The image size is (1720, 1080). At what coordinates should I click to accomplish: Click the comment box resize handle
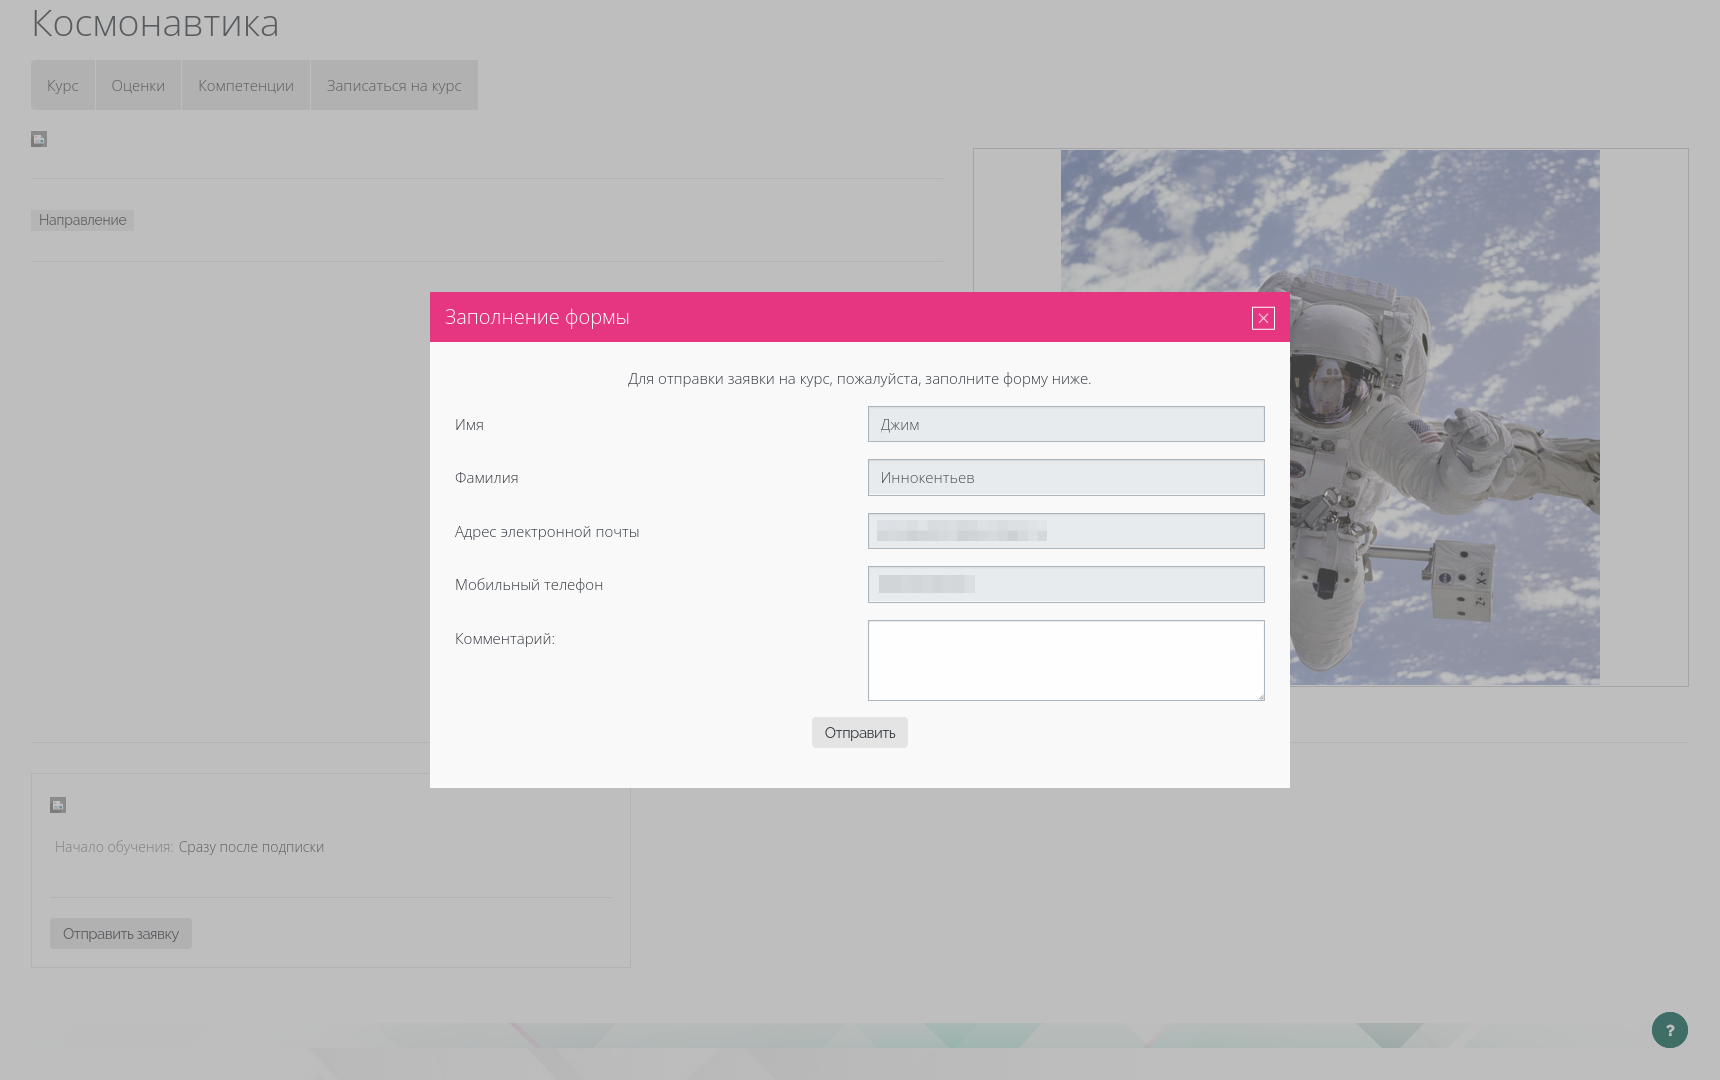pos(1259,695)
